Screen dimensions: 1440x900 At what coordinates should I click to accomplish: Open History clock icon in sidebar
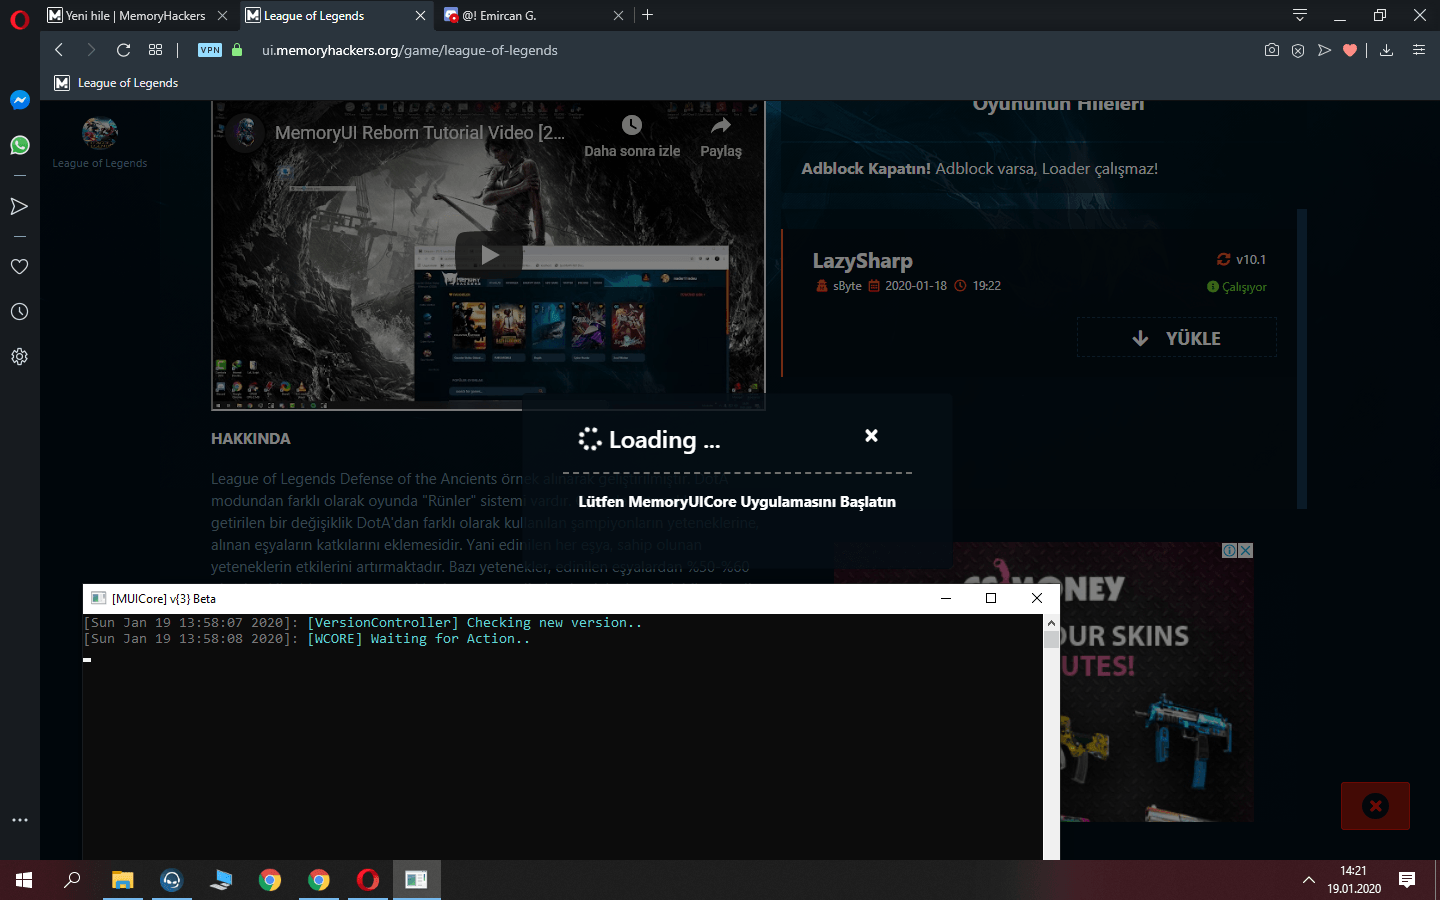[x=19, y=312]
